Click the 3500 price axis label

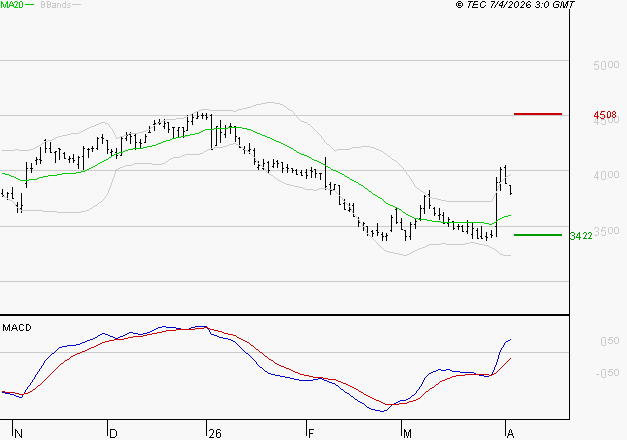click(x=606, y=231)
